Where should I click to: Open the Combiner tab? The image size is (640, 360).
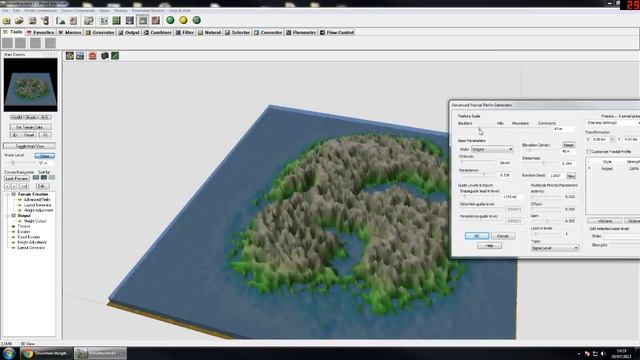[158, 32]
